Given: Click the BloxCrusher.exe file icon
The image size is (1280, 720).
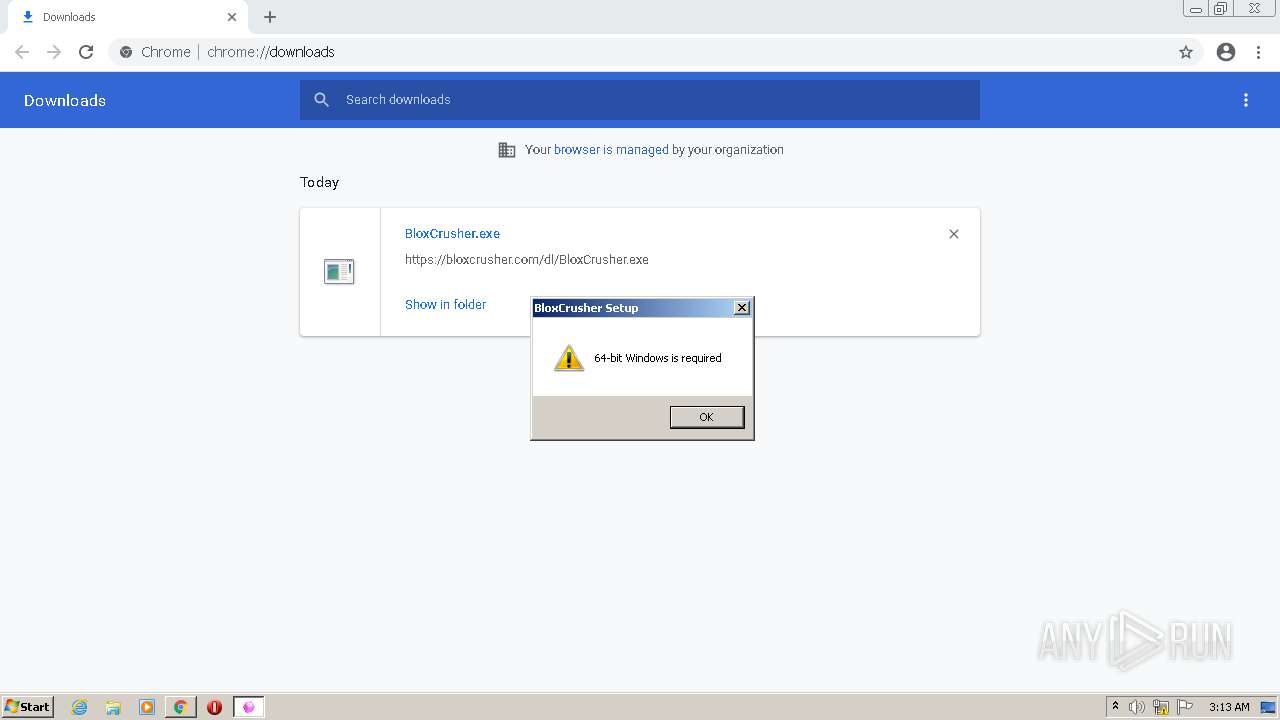Looking at the screenshot, I should pyautogui.click(x=339, y=271).
